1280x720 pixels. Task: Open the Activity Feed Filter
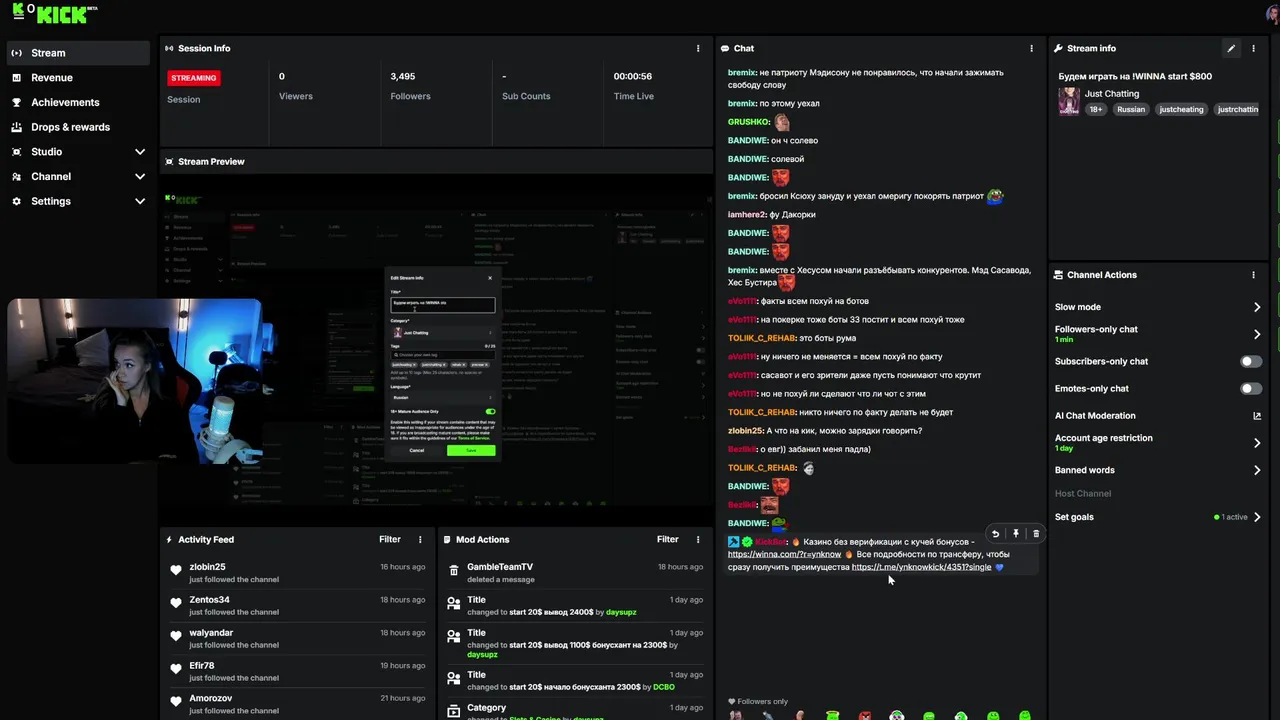coord(390,539)
